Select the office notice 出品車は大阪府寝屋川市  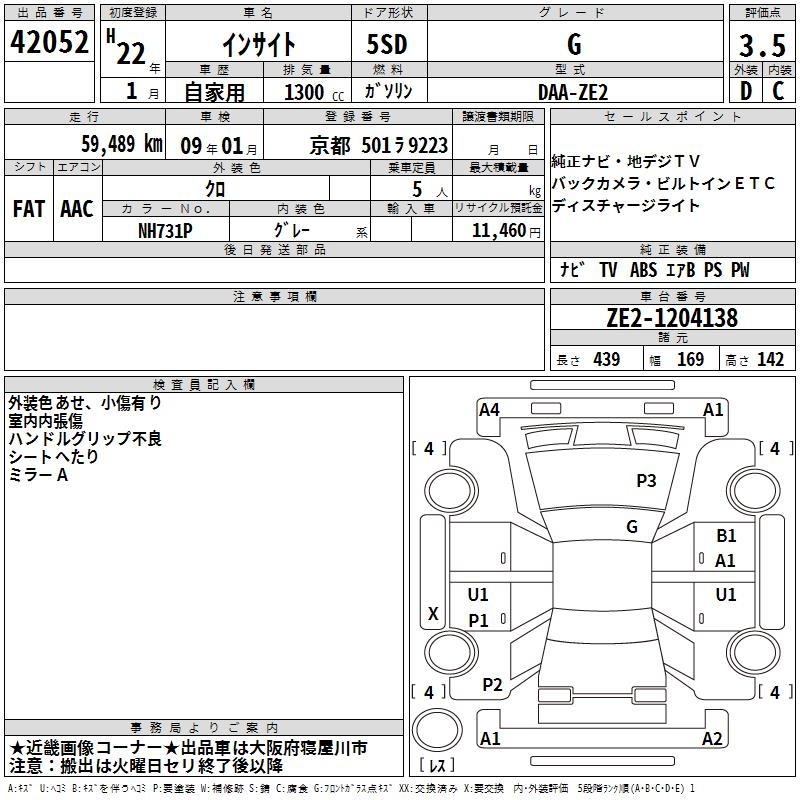273,748
